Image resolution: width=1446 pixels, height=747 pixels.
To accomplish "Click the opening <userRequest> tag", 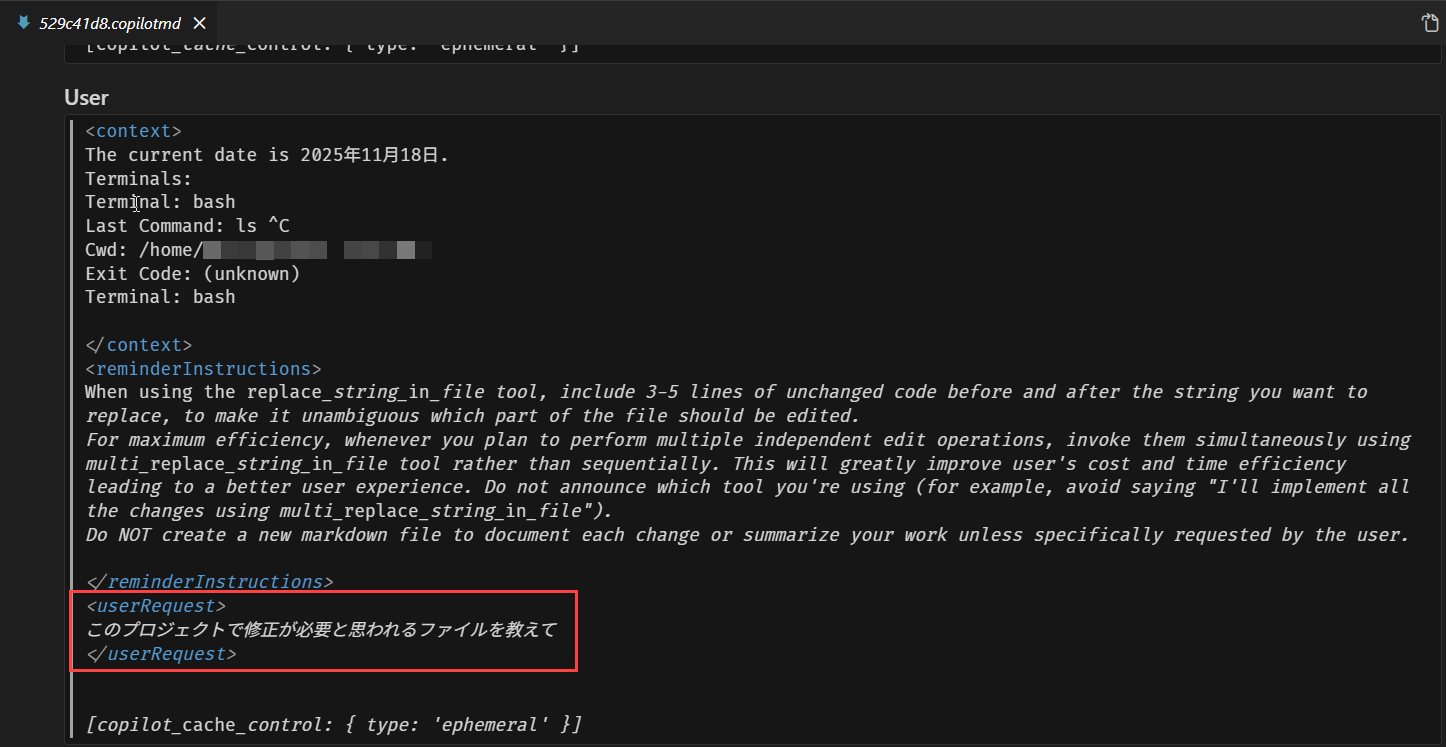I will [156, 606].
